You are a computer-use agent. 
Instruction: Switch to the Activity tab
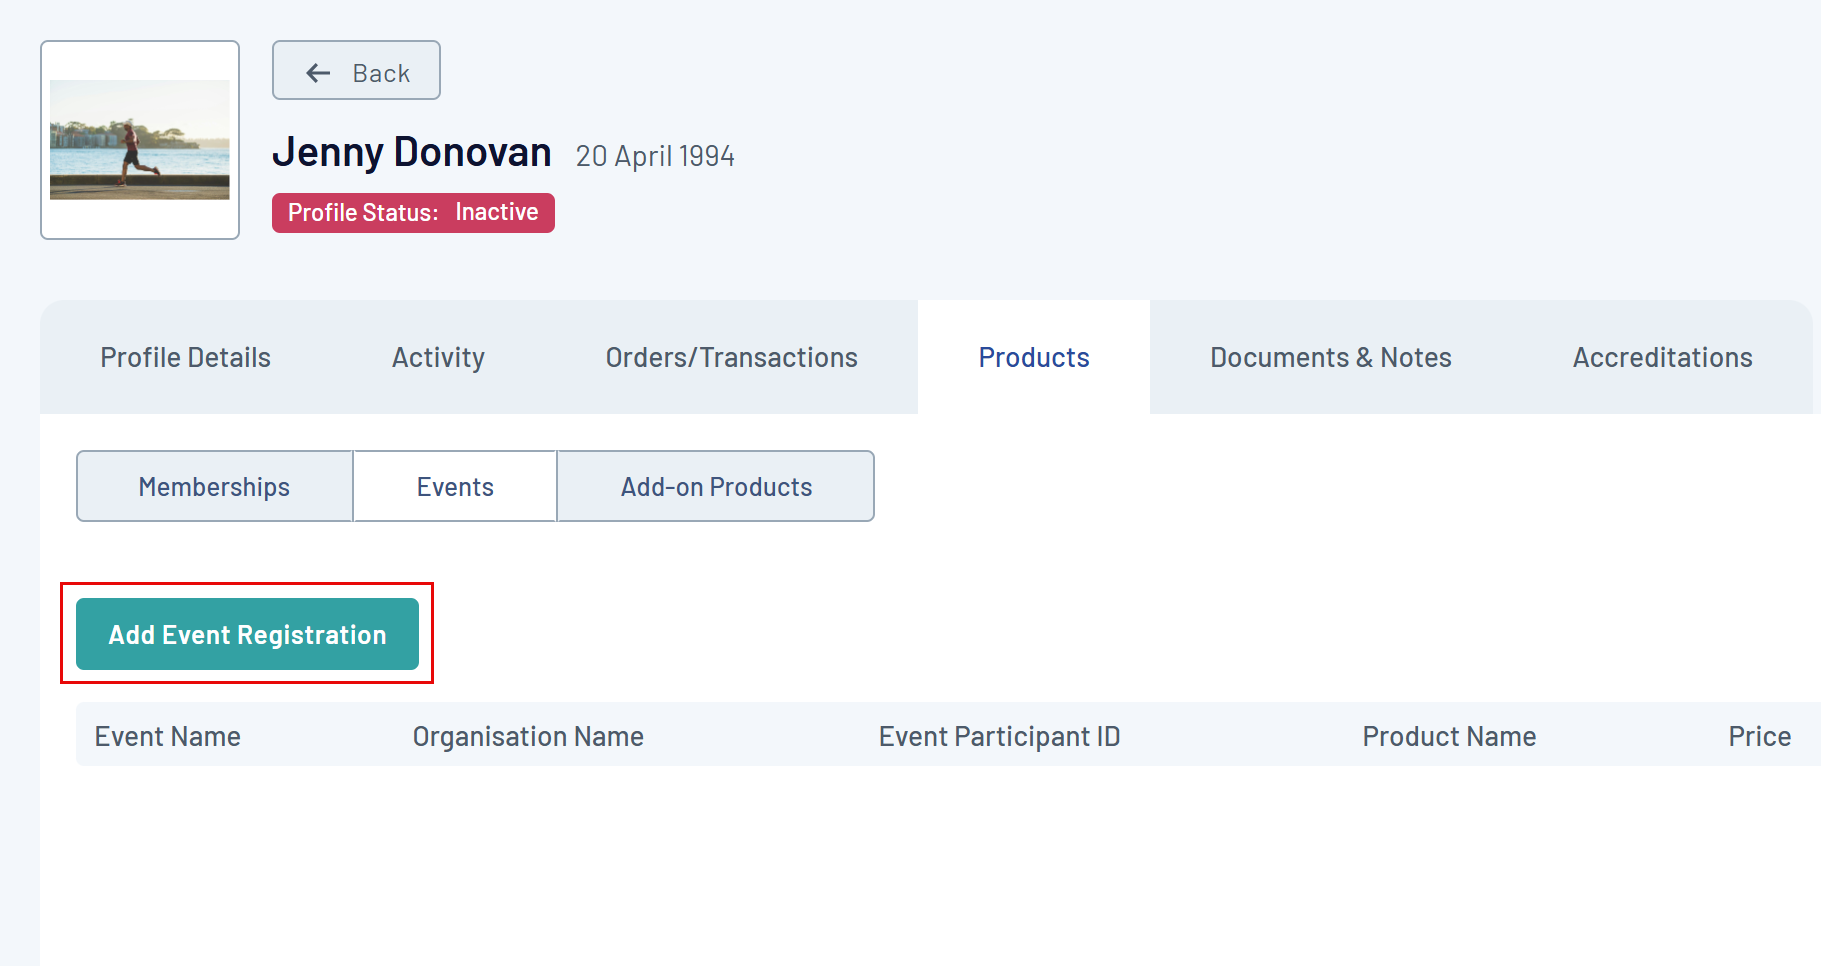[438, 358]
